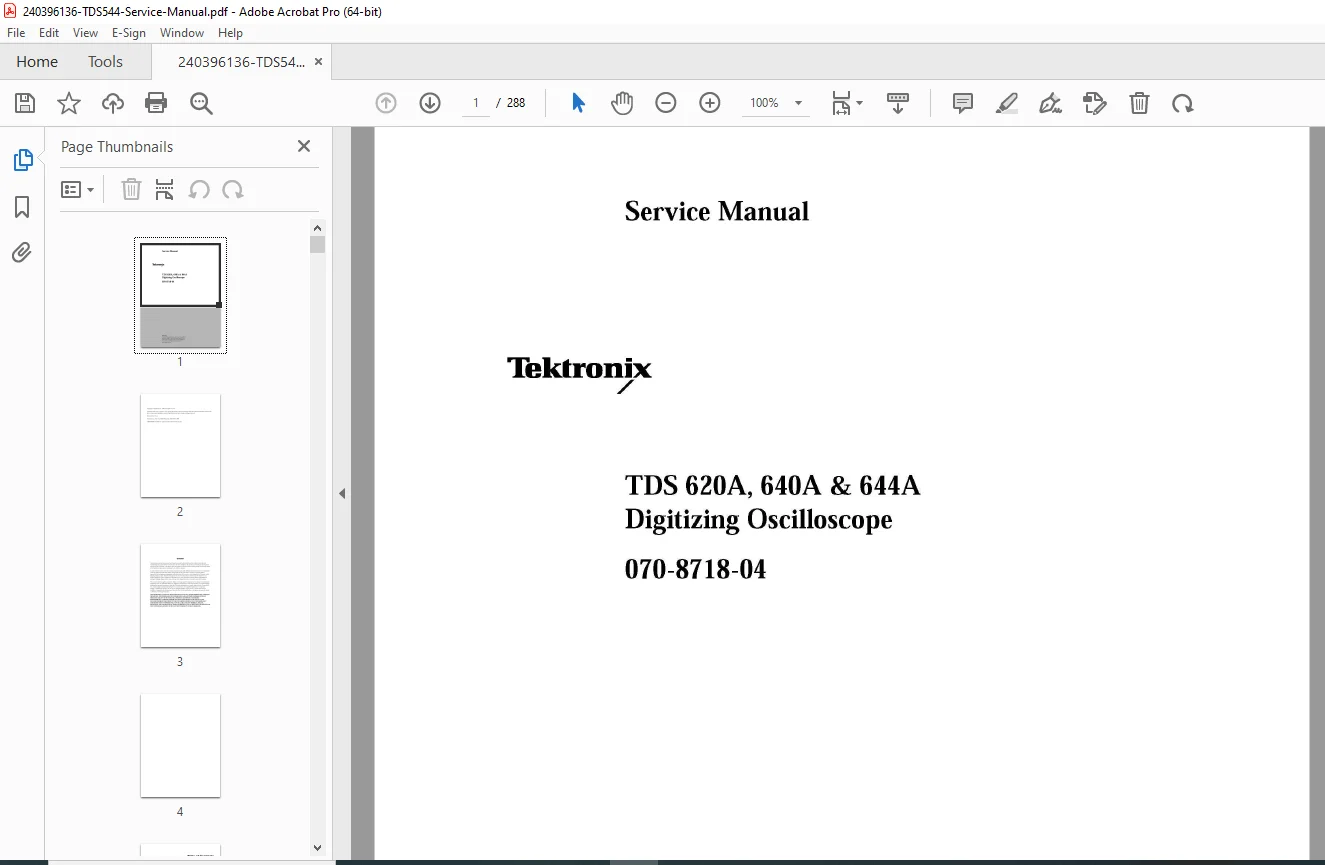
Task: Select page 2 thumbnail
Action: pyautogui.click(x=180, y=446)
